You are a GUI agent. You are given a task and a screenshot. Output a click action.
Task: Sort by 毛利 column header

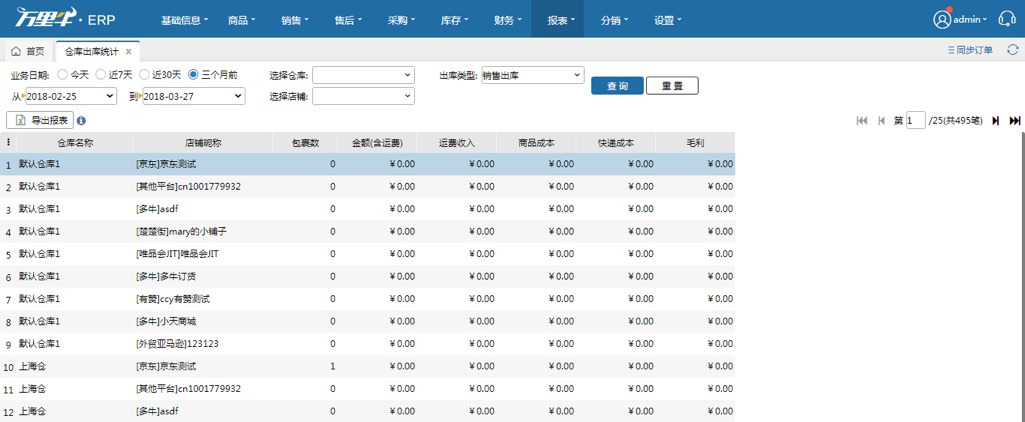pyautogui.click(x=695, y=142)
